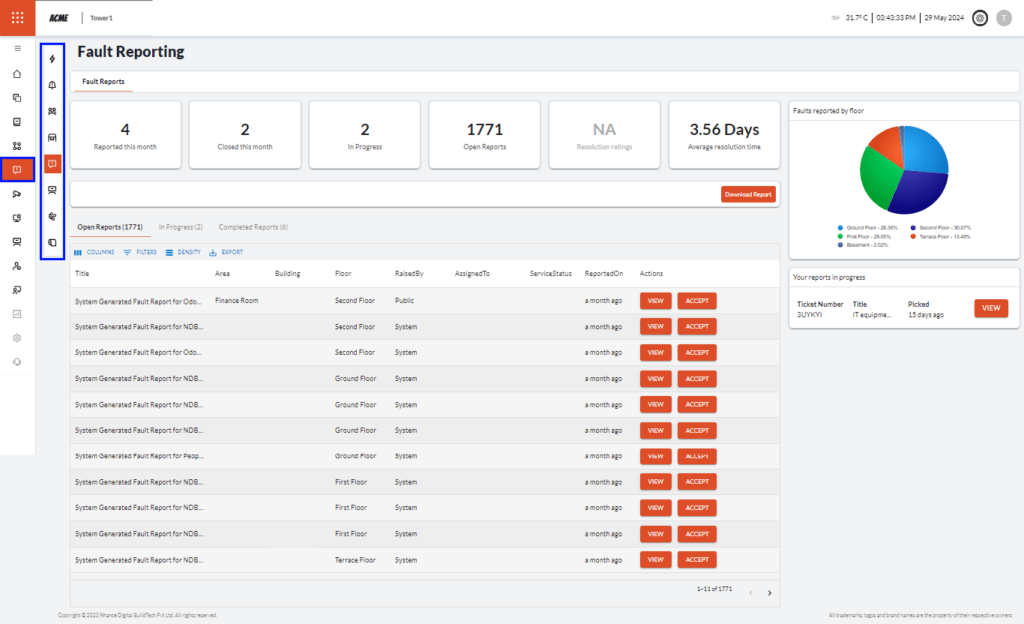This screenshot has height=624, width=1024.
Task: Open the bell alerts icon in submenu
Action: (52, 85)
